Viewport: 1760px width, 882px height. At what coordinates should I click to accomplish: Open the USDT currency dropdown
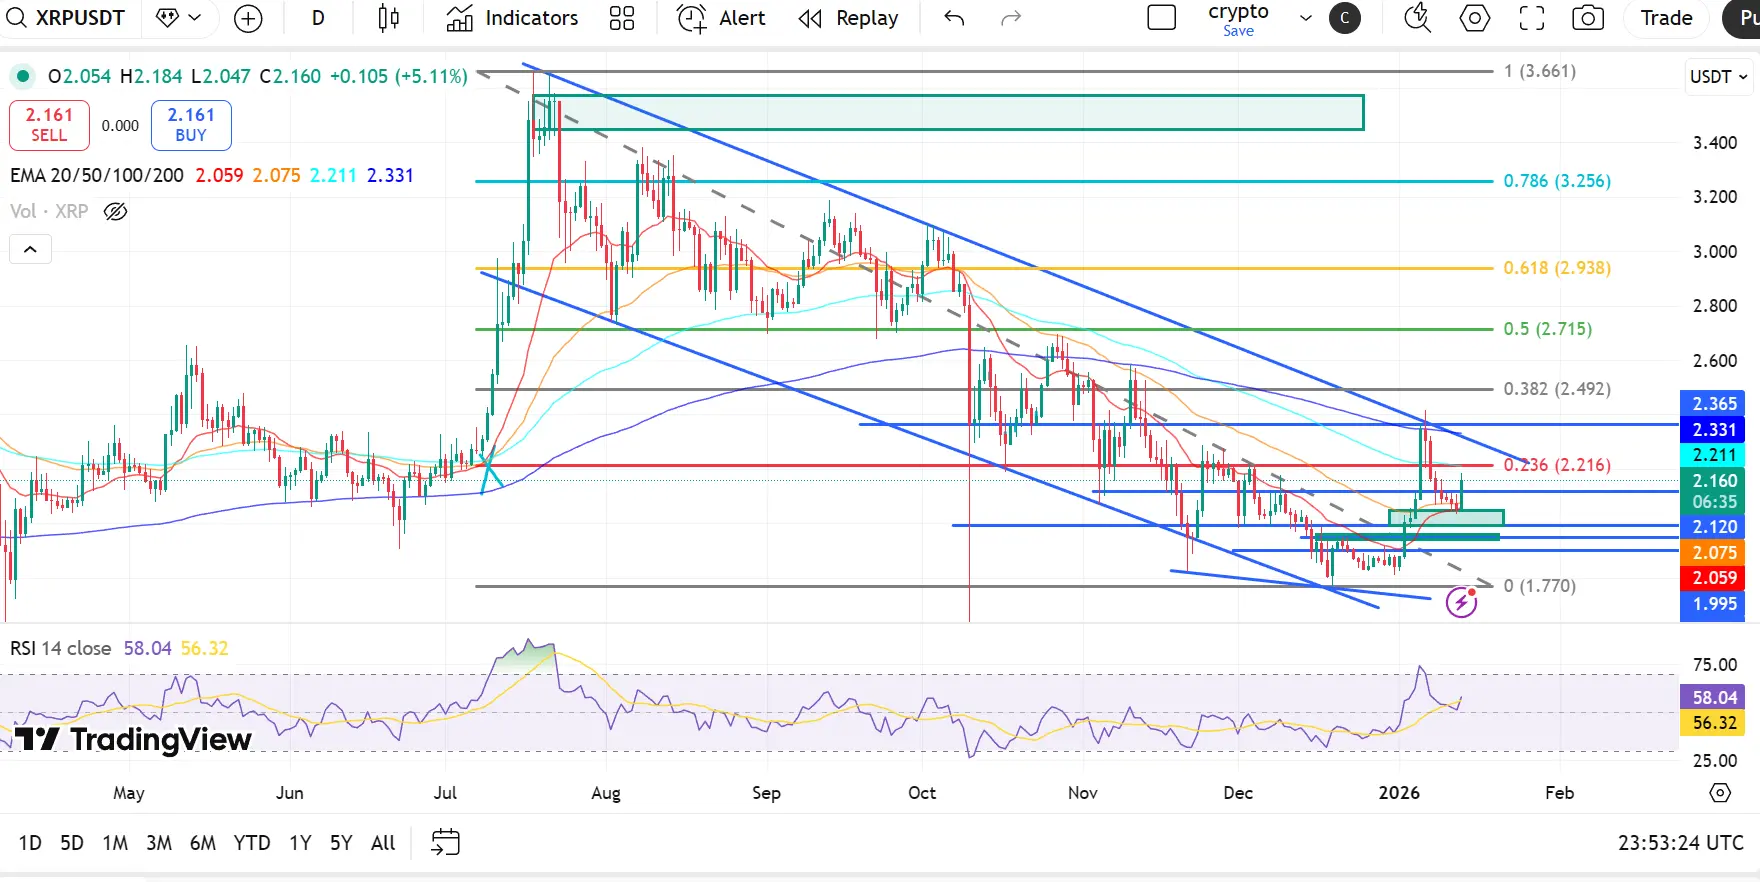pyautogui.click(x=1718, y=76)
